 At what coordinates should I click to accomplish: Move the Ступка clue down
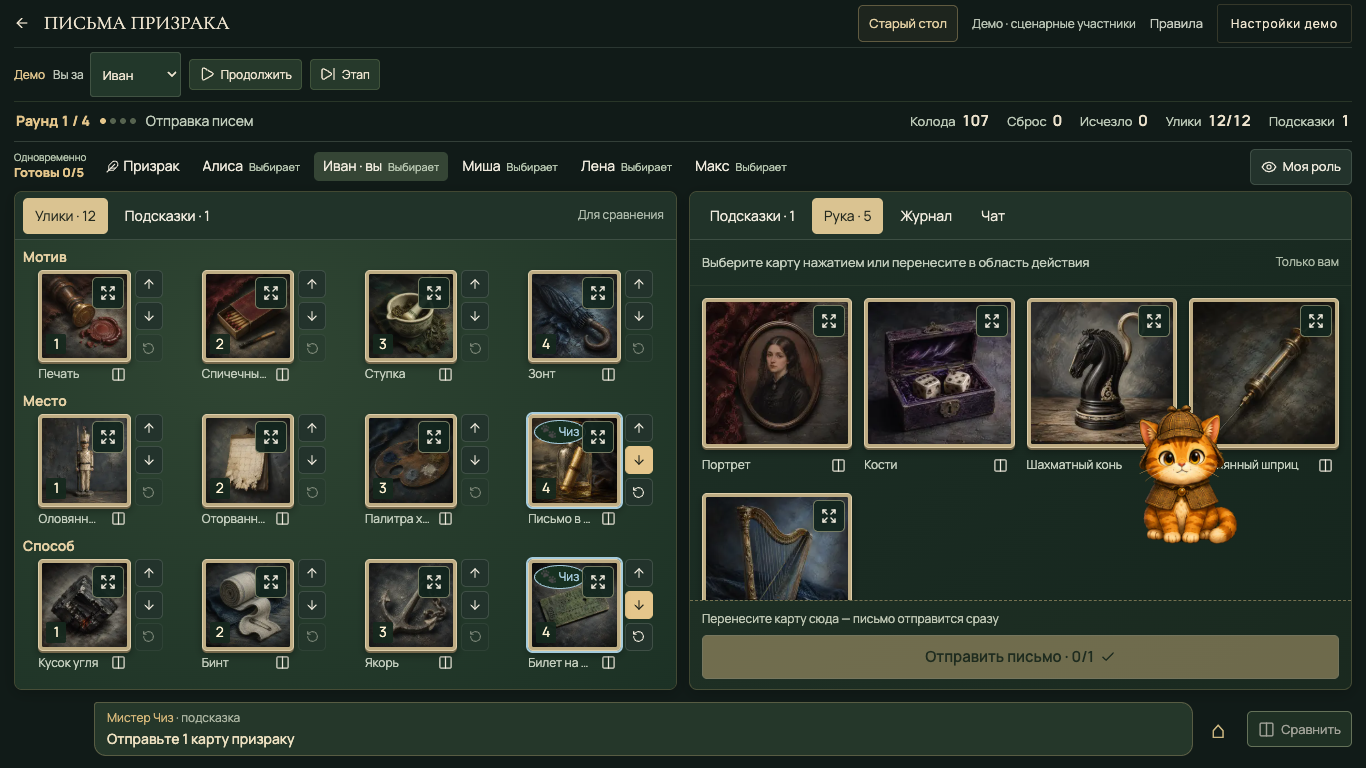475,316
